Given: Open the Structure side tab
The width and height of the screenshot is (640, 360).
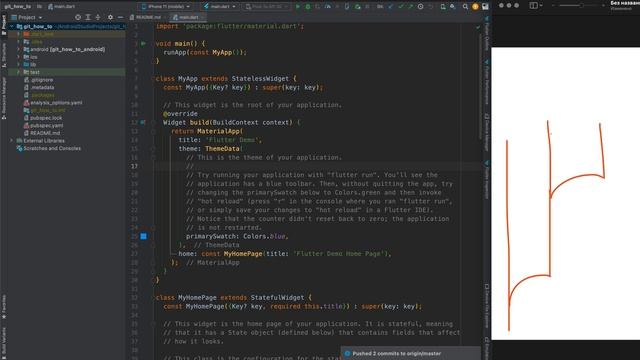Looking at the screenshot, I should 4,56.
